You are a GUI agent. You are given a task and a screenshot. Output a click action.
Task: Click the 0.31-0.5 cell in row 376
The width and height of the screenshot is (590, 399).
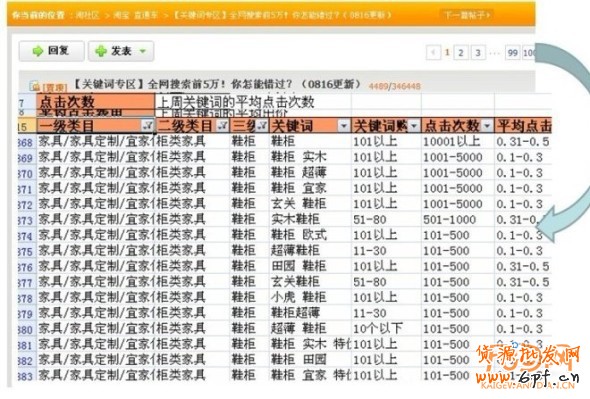coord(523,267)
